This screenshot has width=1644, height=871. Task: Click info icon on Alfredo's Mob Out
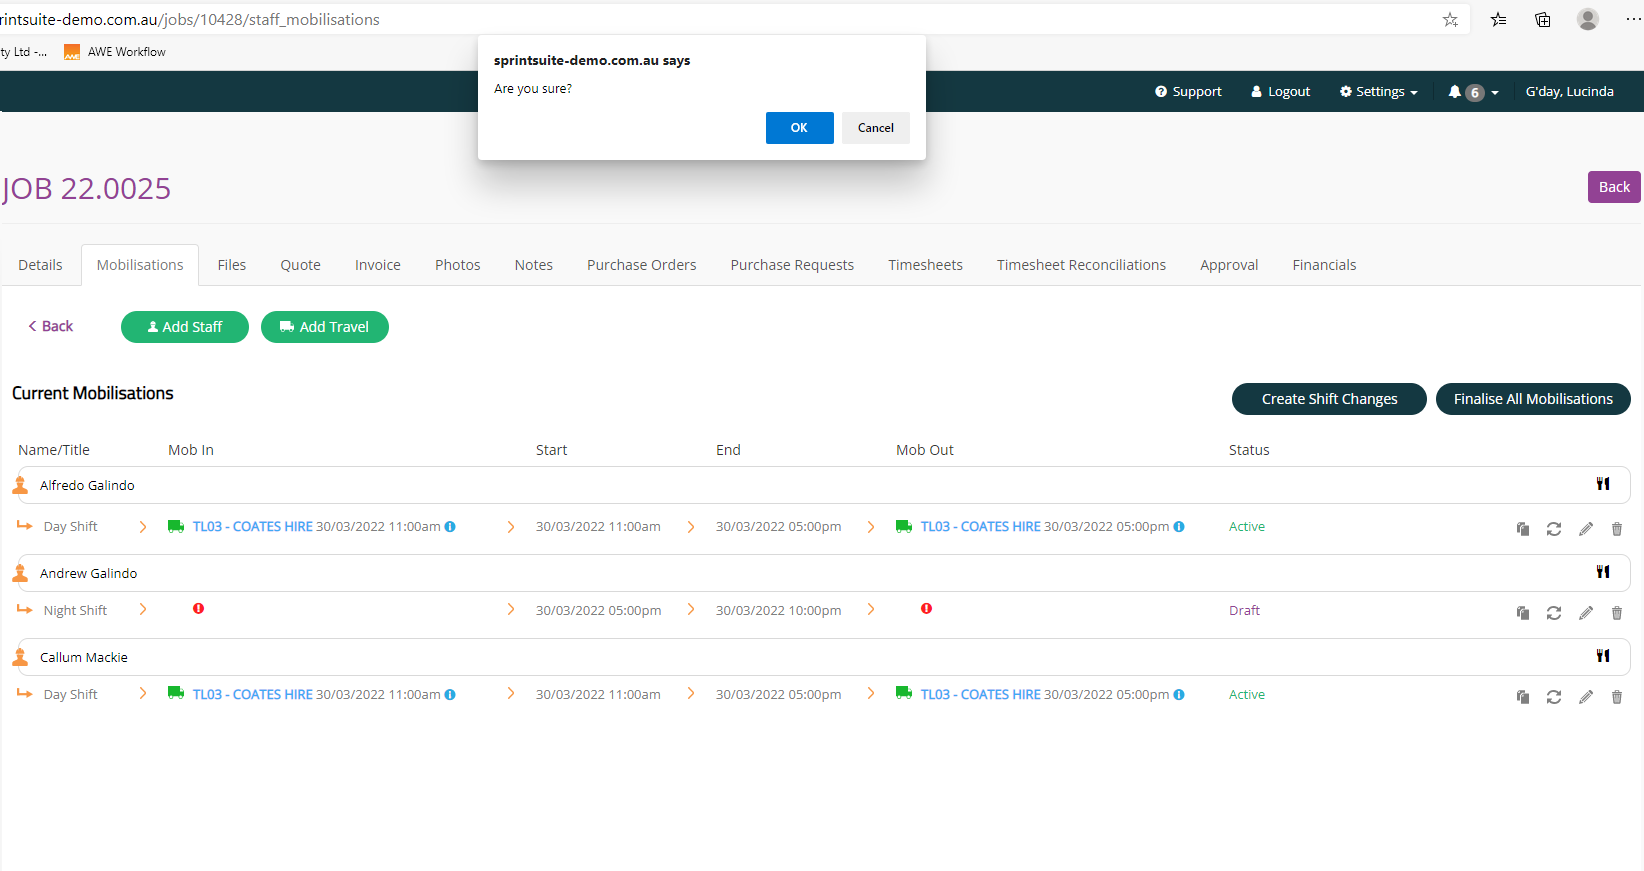tap(1179, 527)
